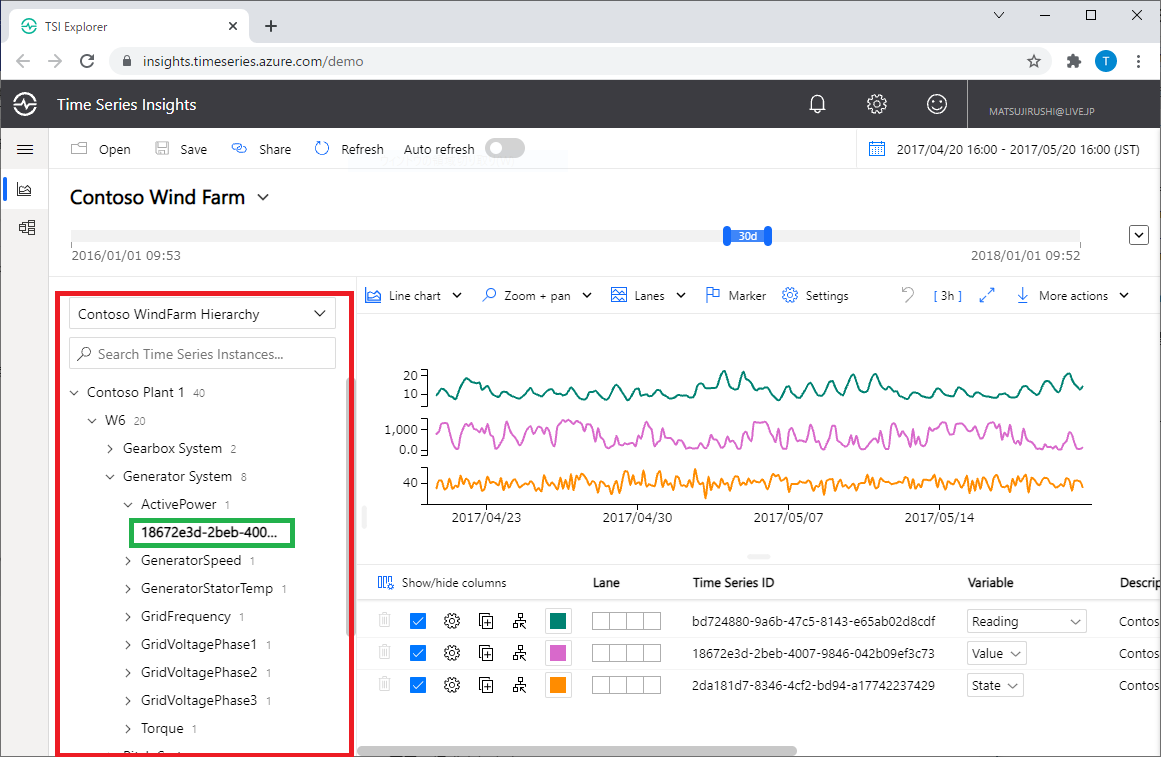Screen dimensions: 1161x757
Task: Open the Value variable dropdown
Action: click(997, 653)
